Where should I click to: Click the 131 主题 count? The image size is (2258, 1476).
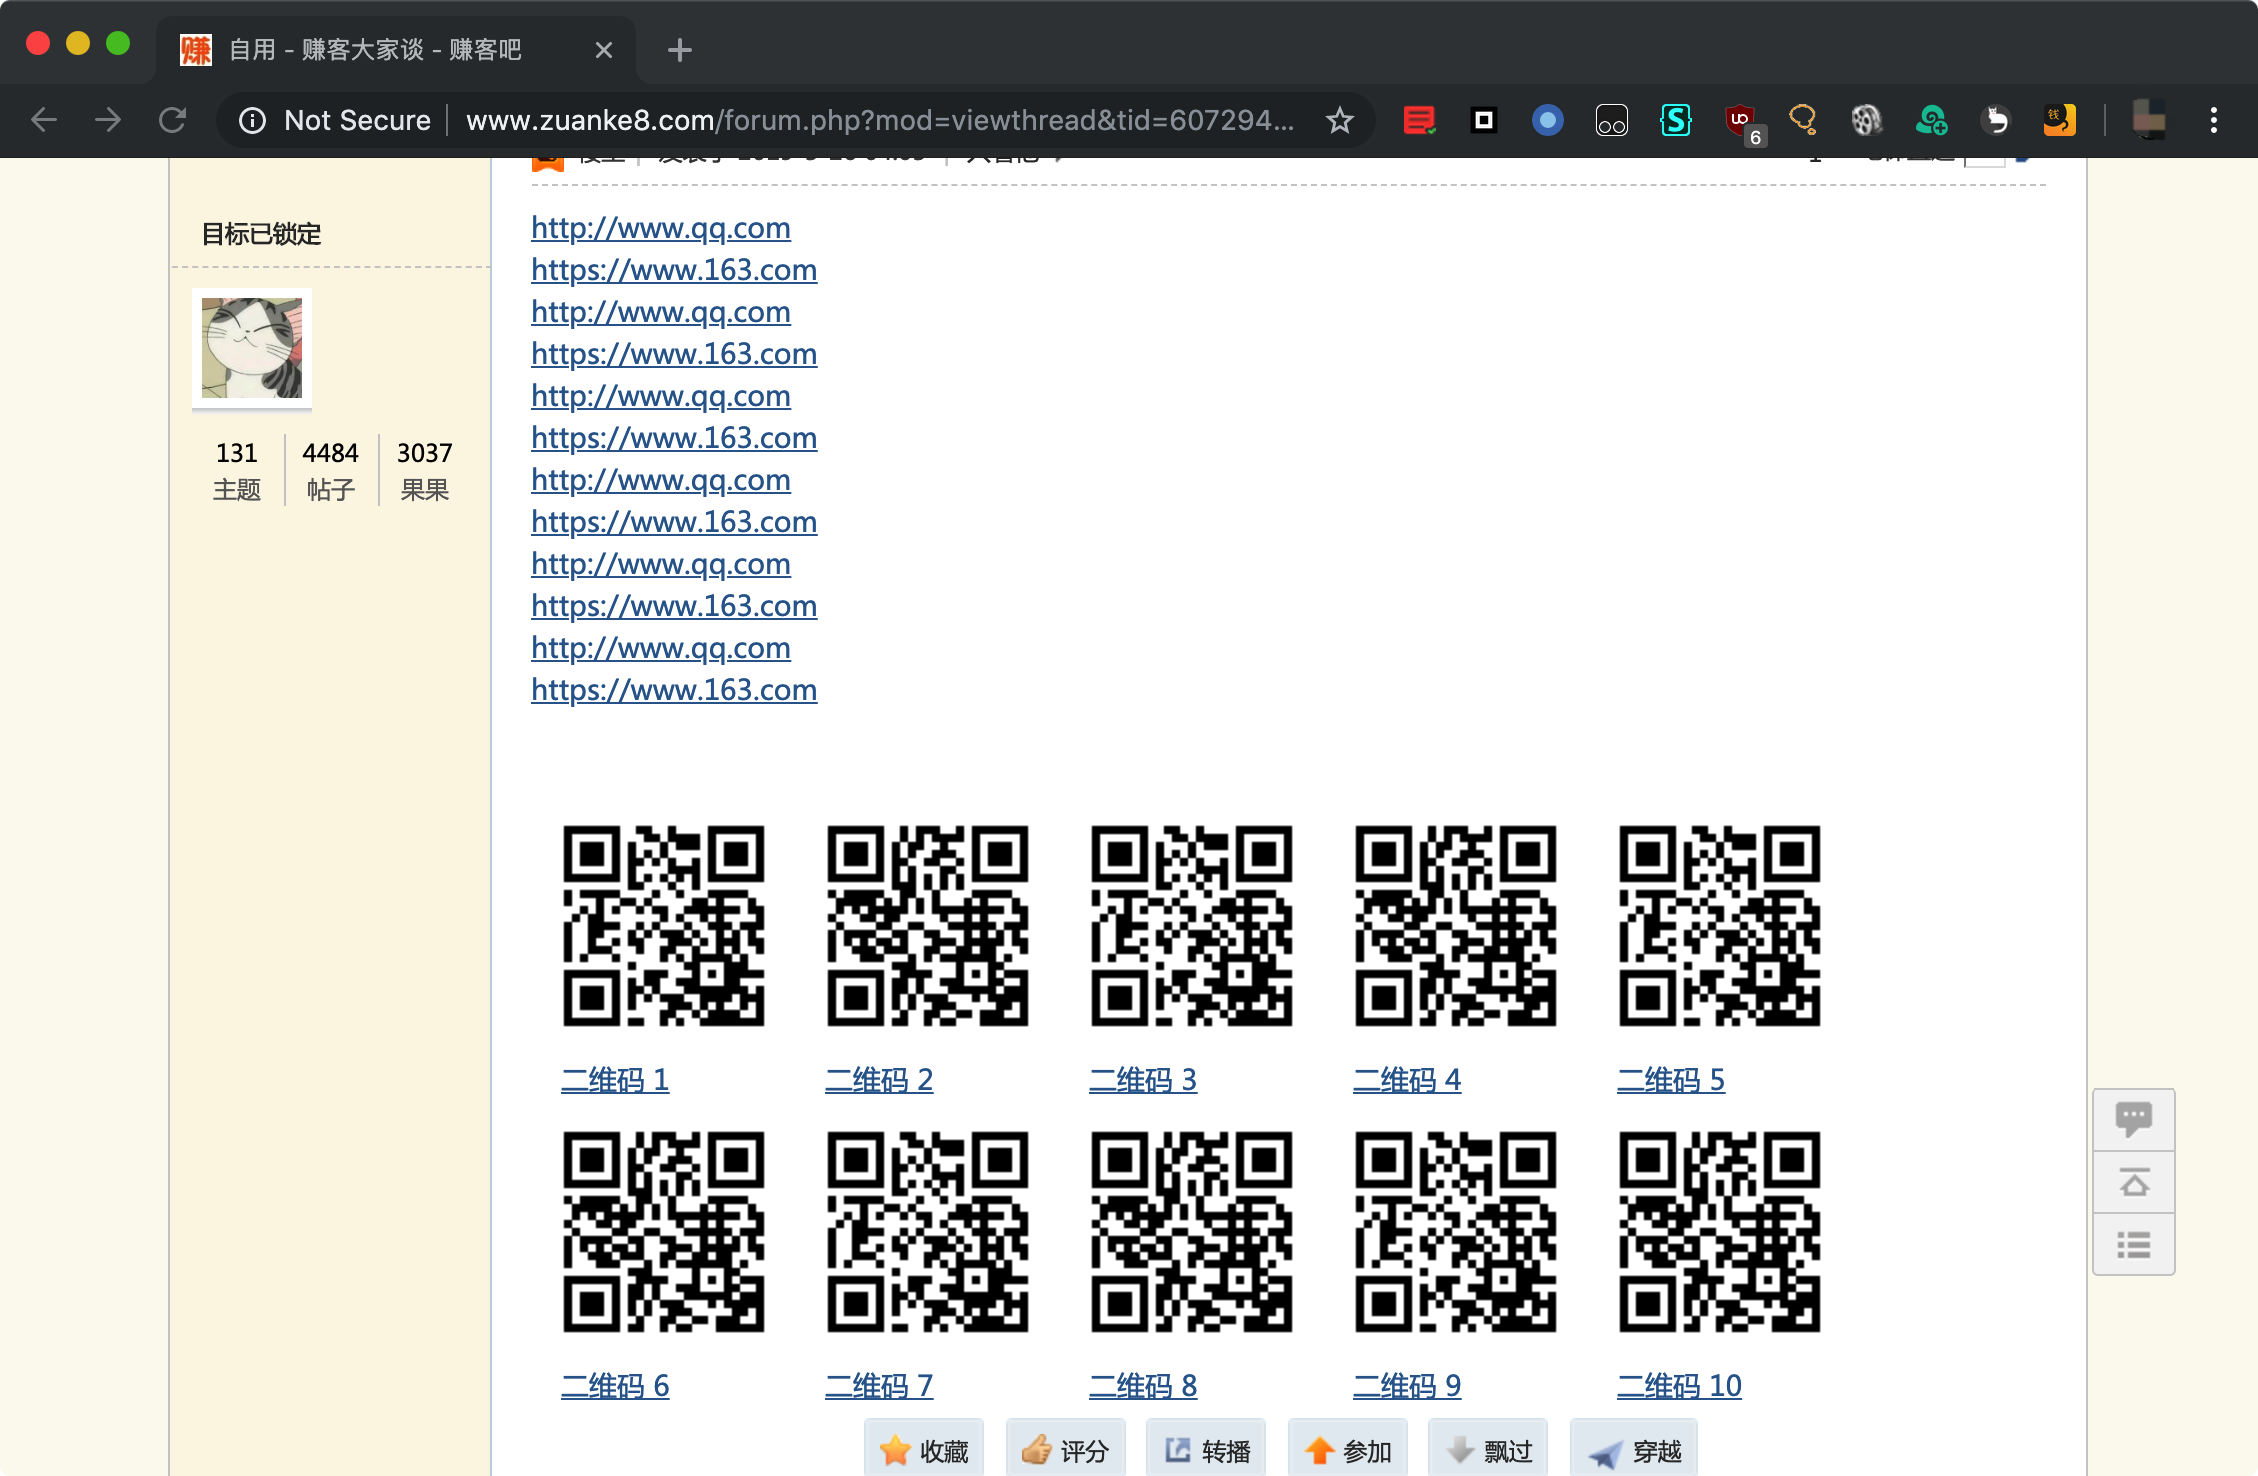[x=237, y=471]
